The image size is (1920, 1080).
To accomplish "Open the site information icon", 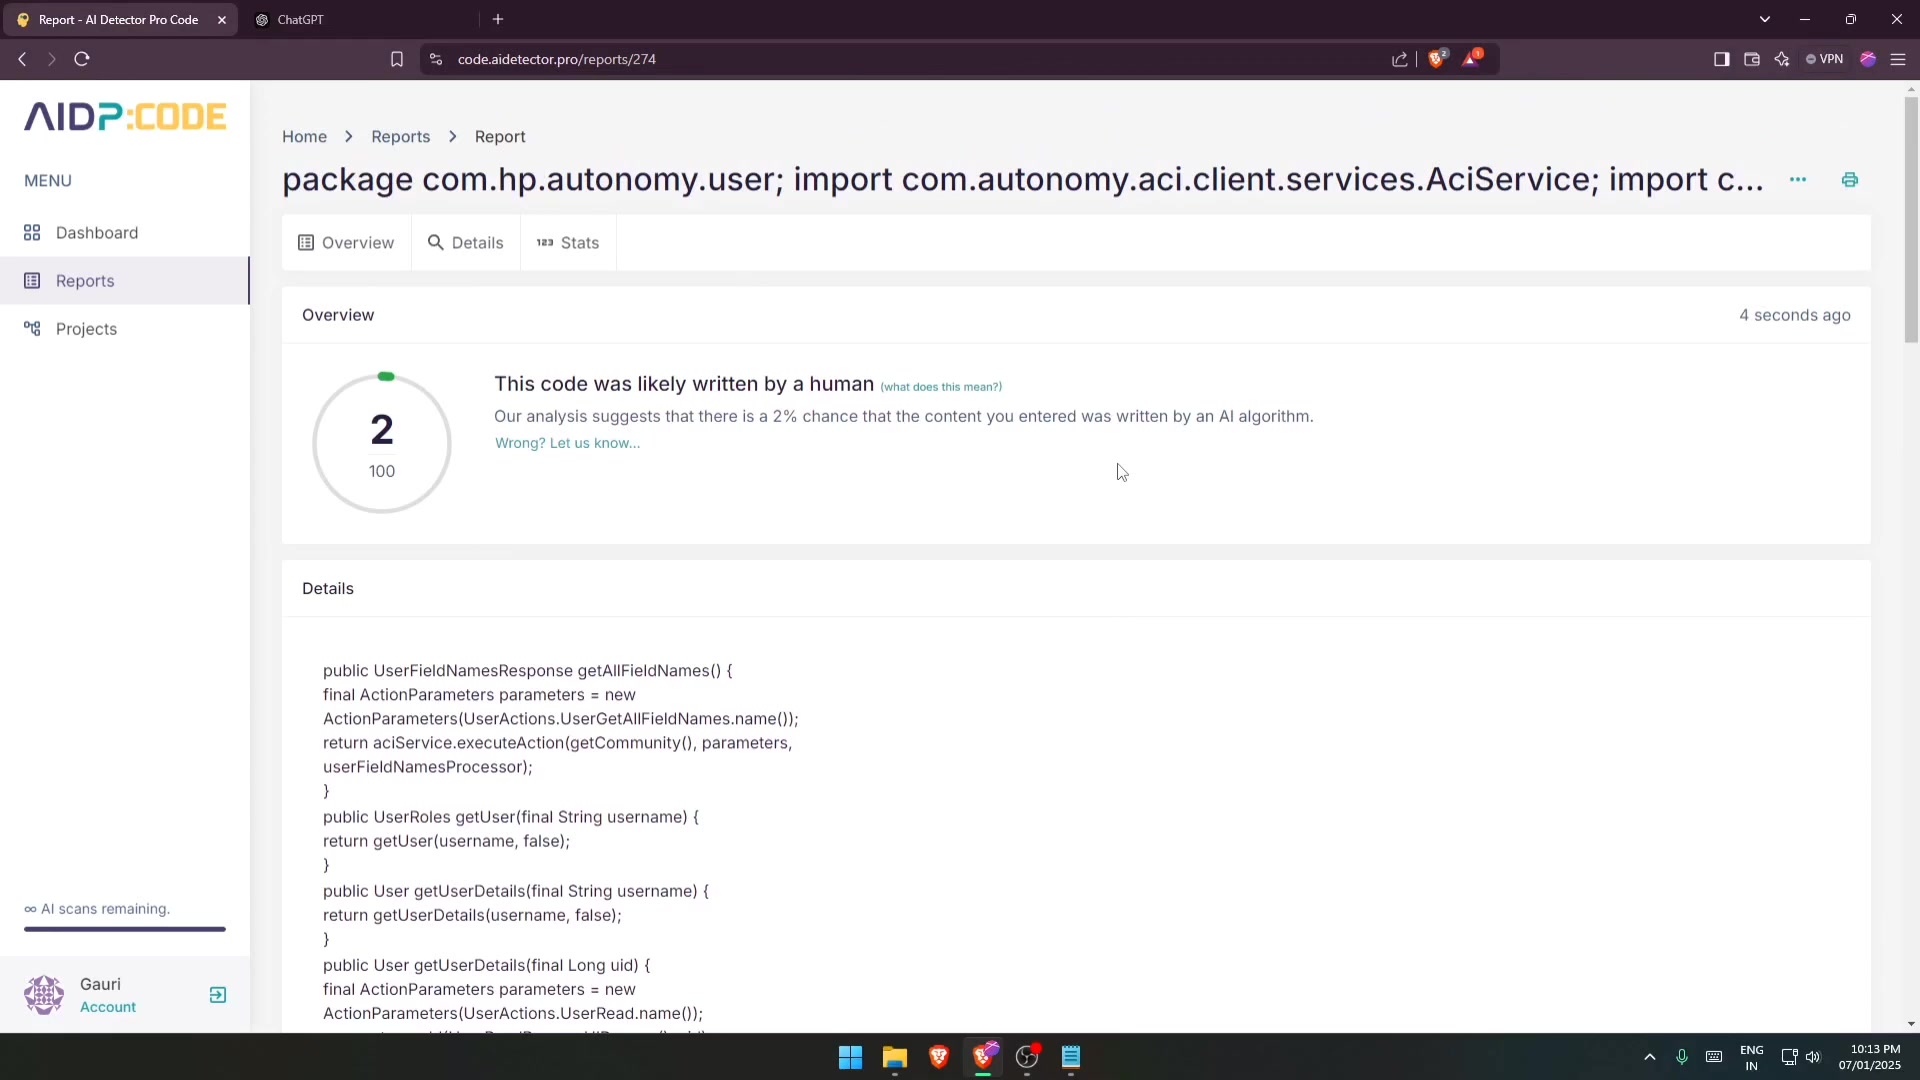I will 435,60.
